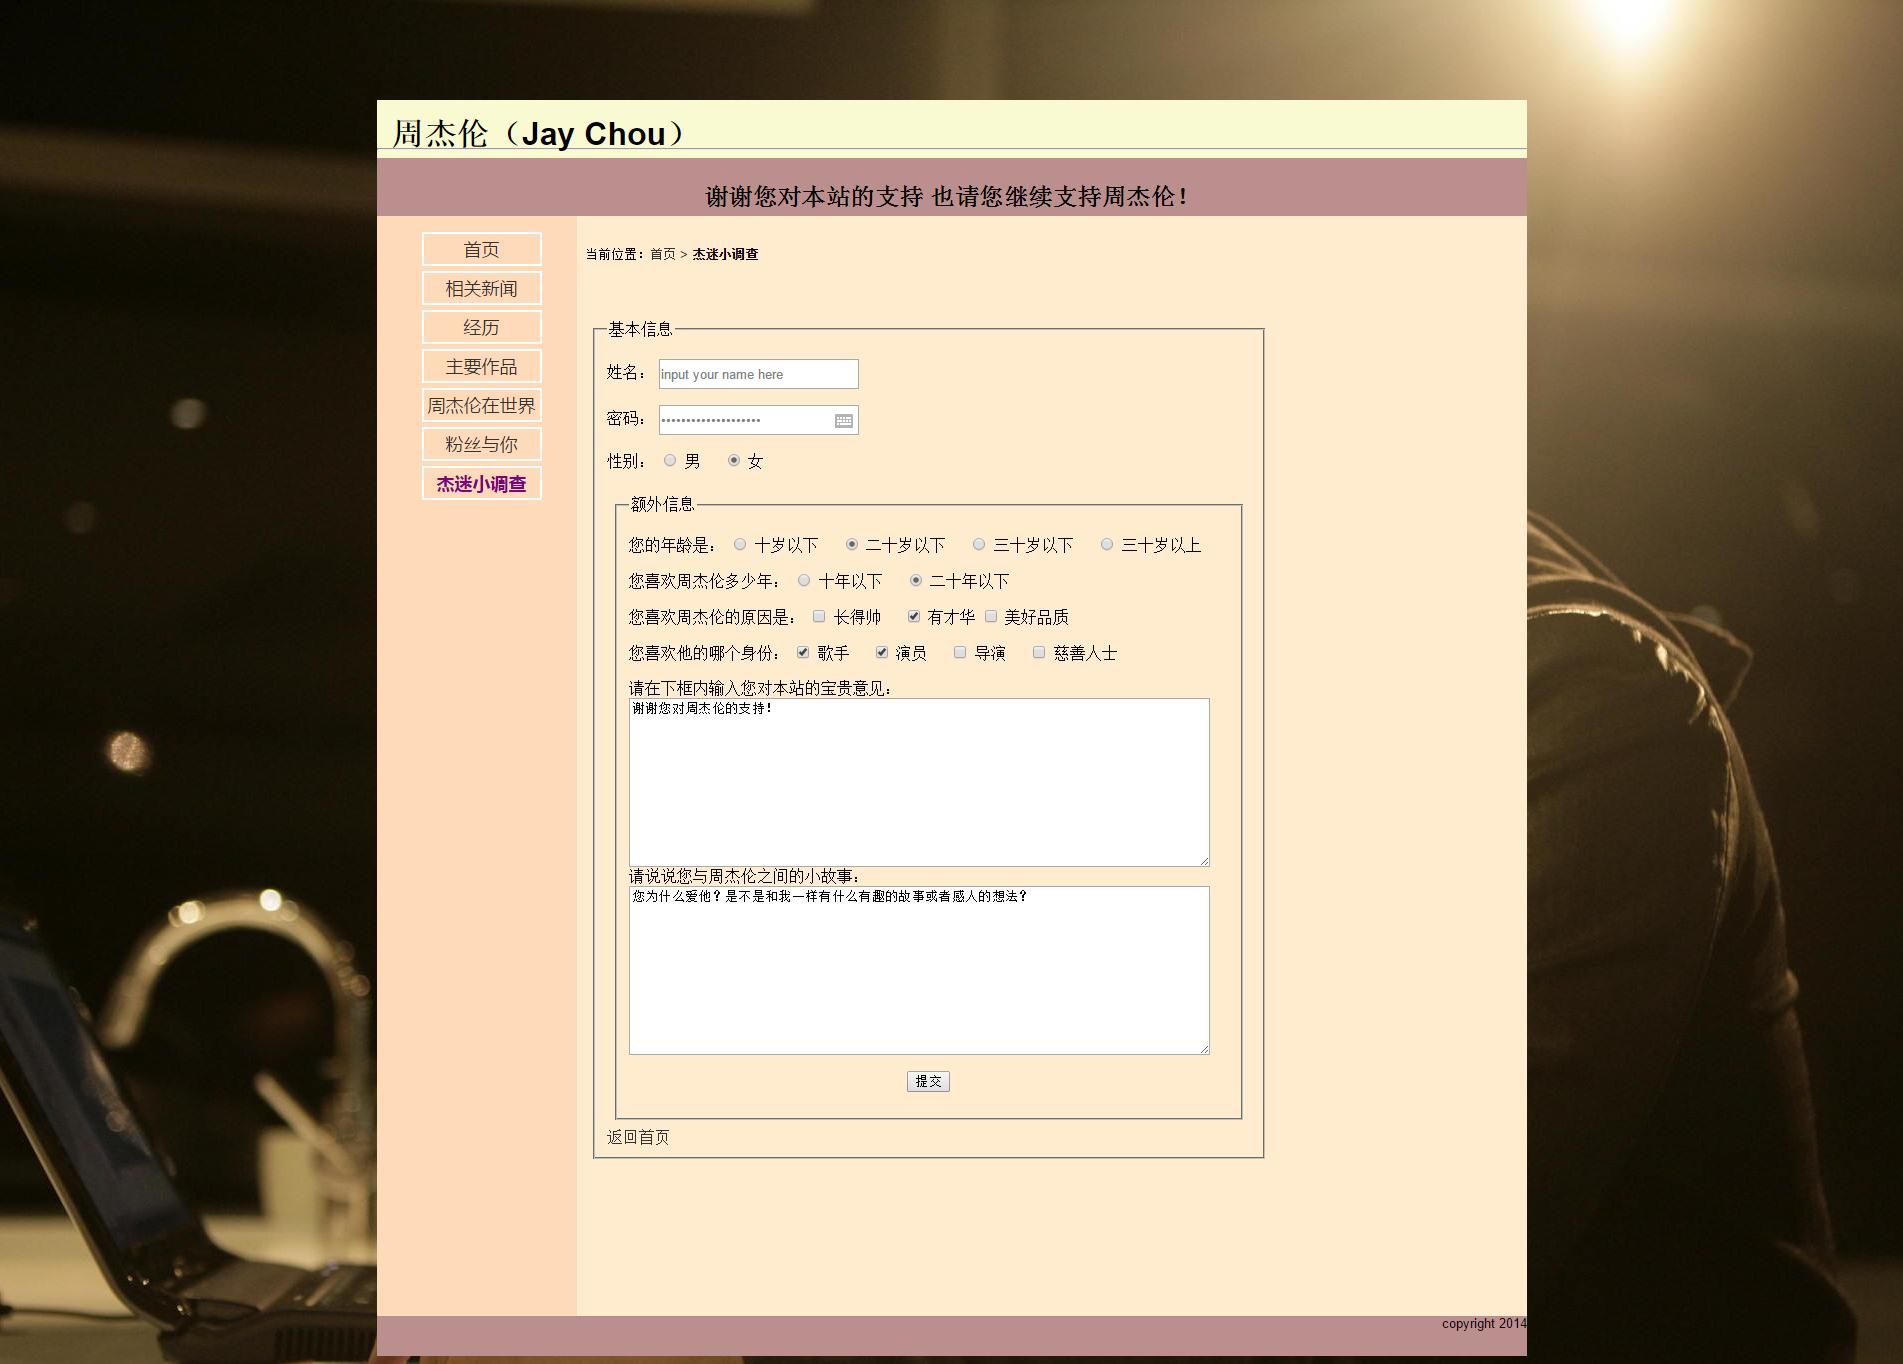Screen dimensions: 1903x1364
Task: Uncheck the 有才华 checkbox
Action: pos(914,617)
